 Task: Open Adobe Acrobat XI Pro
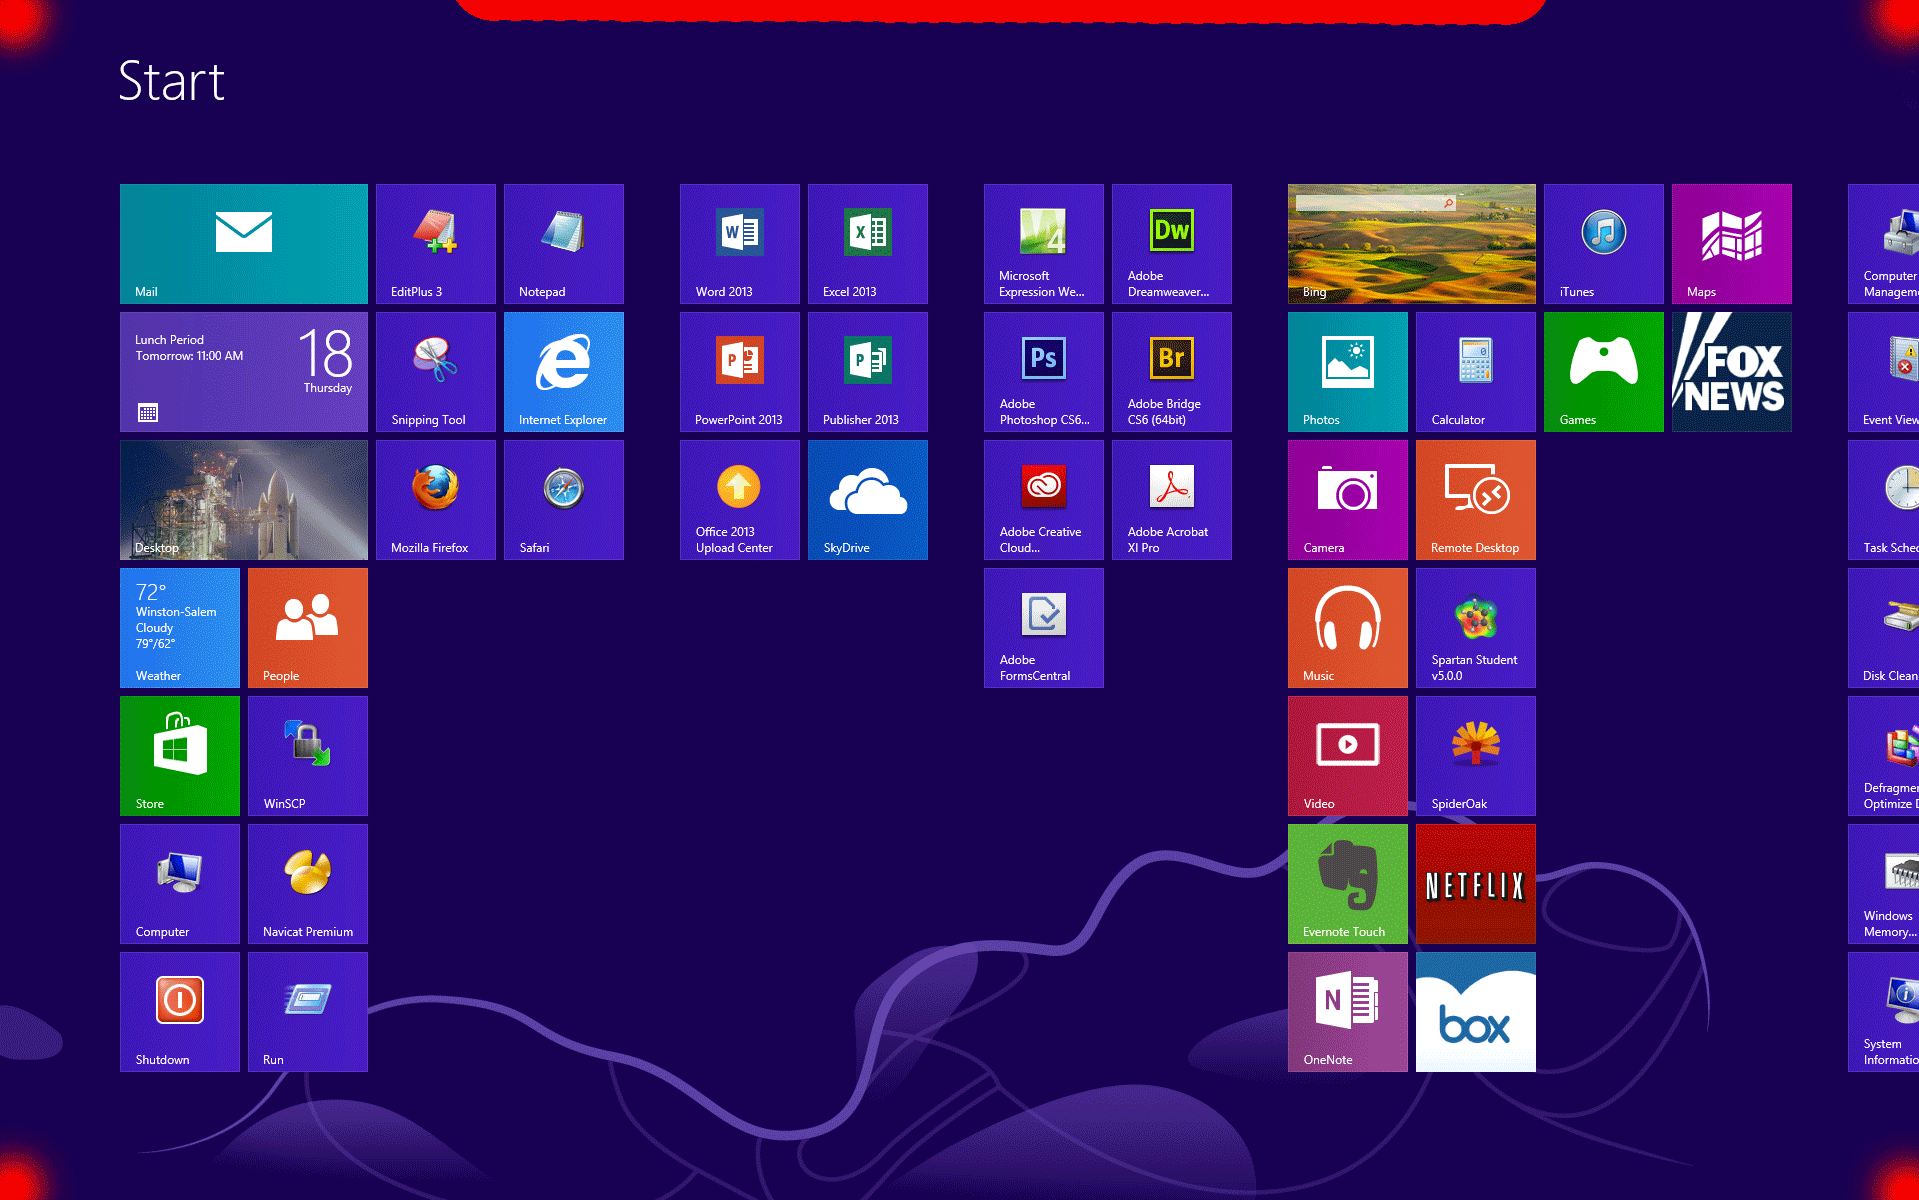click(x=1172, y=500)
